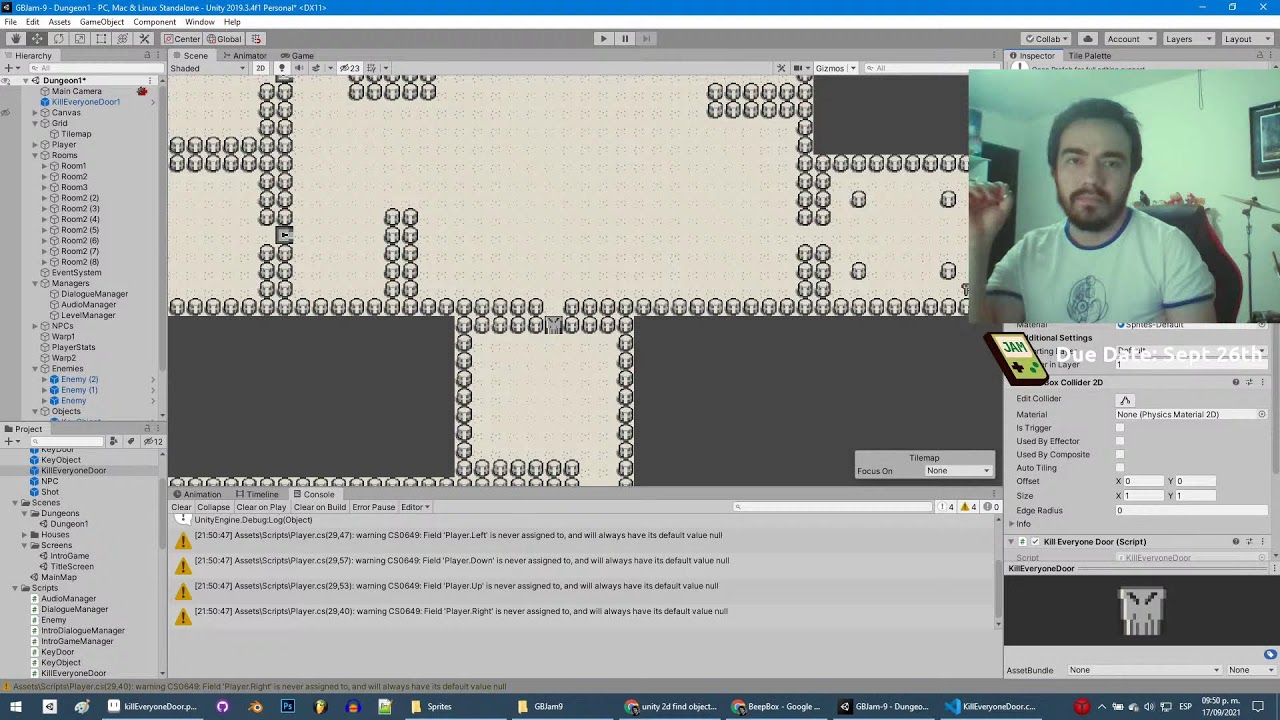1280x720 pixels.
Task: Toggle console Collapse
Action: (x=213, y=507)
